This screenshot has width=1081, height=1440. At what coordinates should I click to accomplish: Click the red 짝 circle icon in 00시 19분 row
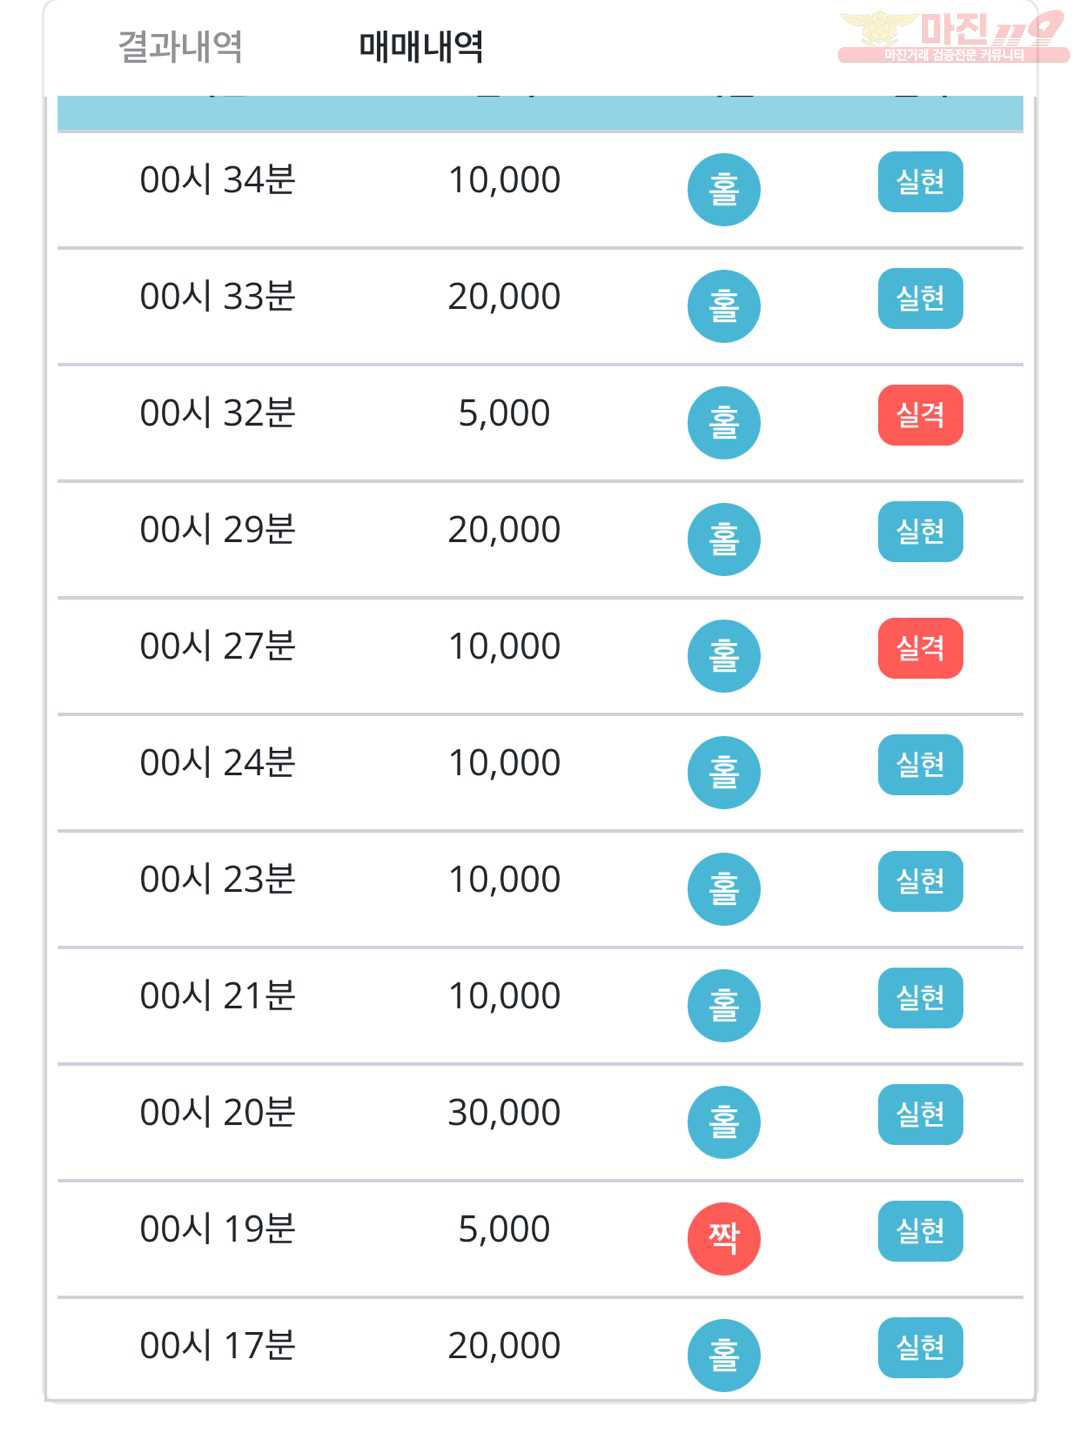(724, 1238)
